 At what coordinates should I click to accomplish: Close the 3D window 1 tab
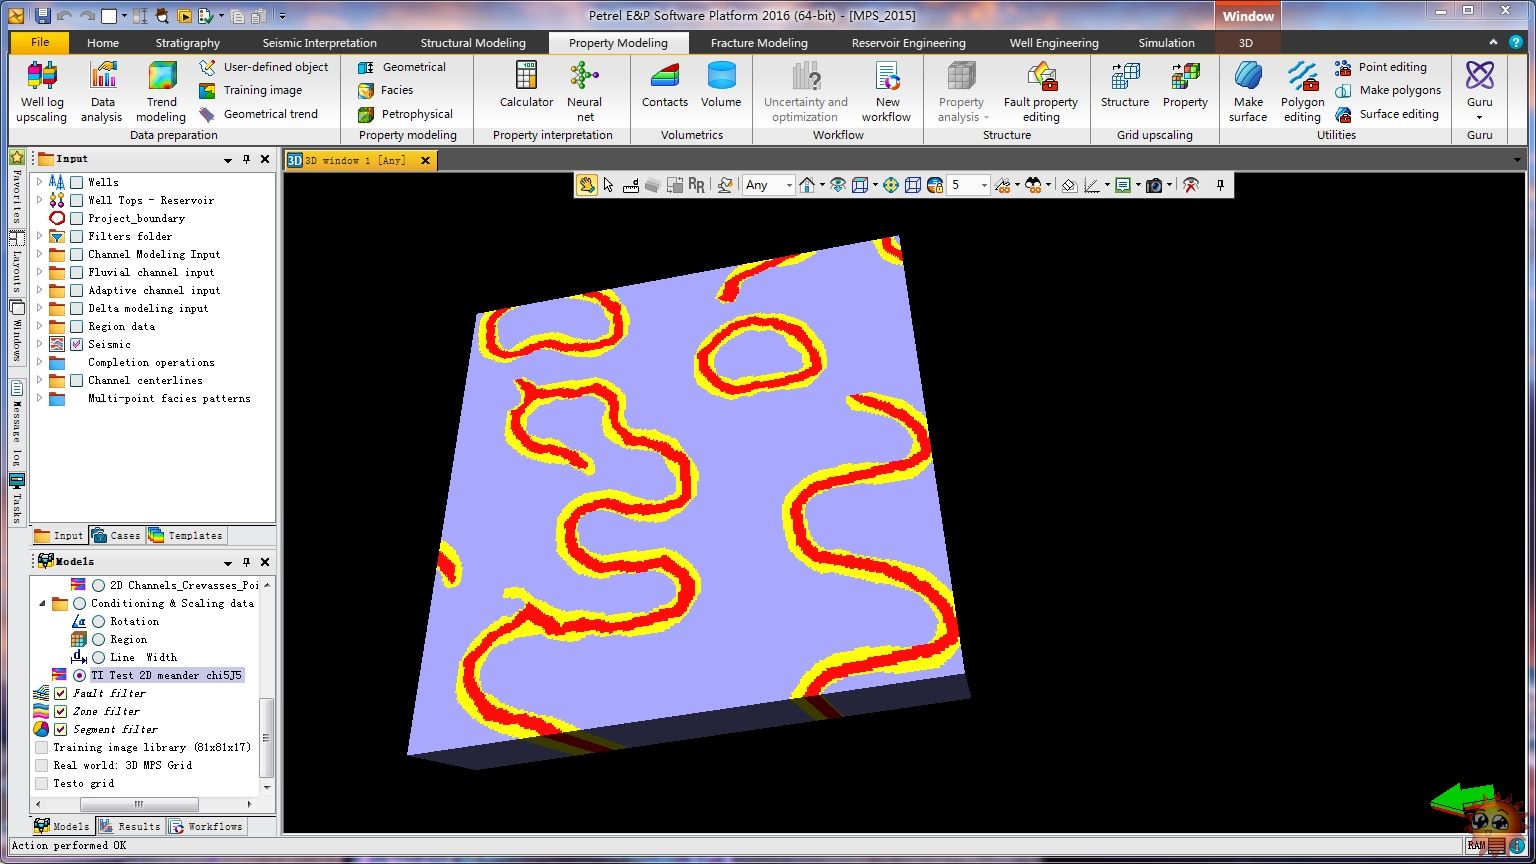click(425, 160)
